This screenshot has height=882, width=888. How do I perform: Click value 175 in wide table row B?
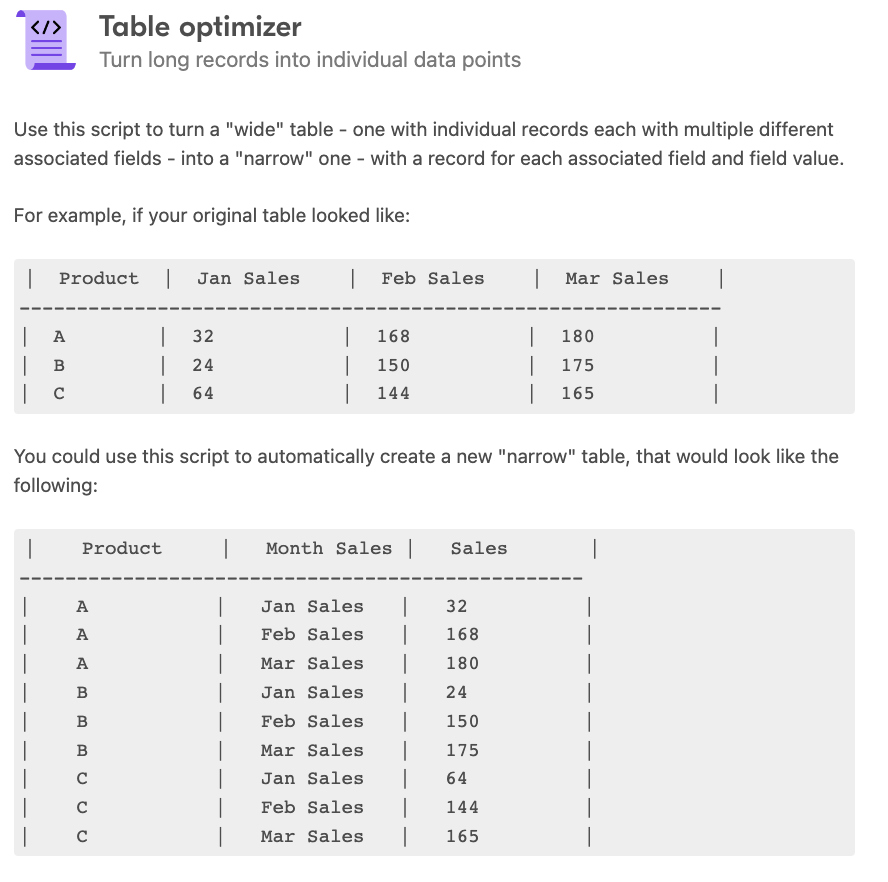pos(578,365)
